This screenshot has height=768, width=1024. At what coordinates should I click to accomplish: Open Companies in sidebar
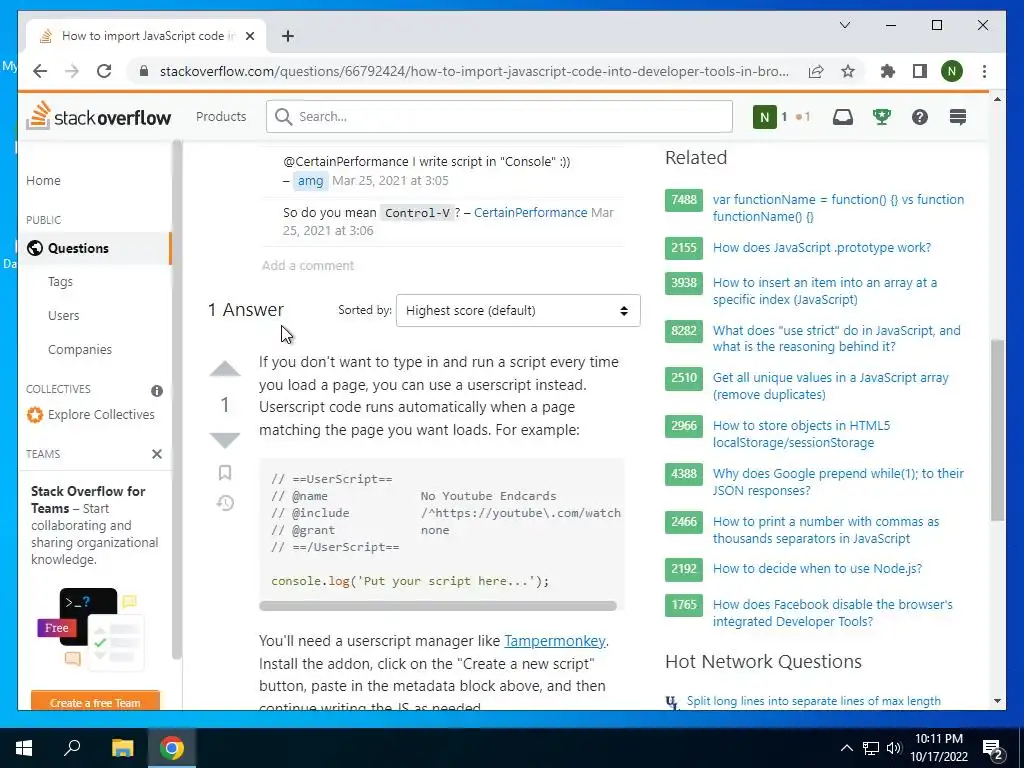pyautogui.click(x=80, y=349)
